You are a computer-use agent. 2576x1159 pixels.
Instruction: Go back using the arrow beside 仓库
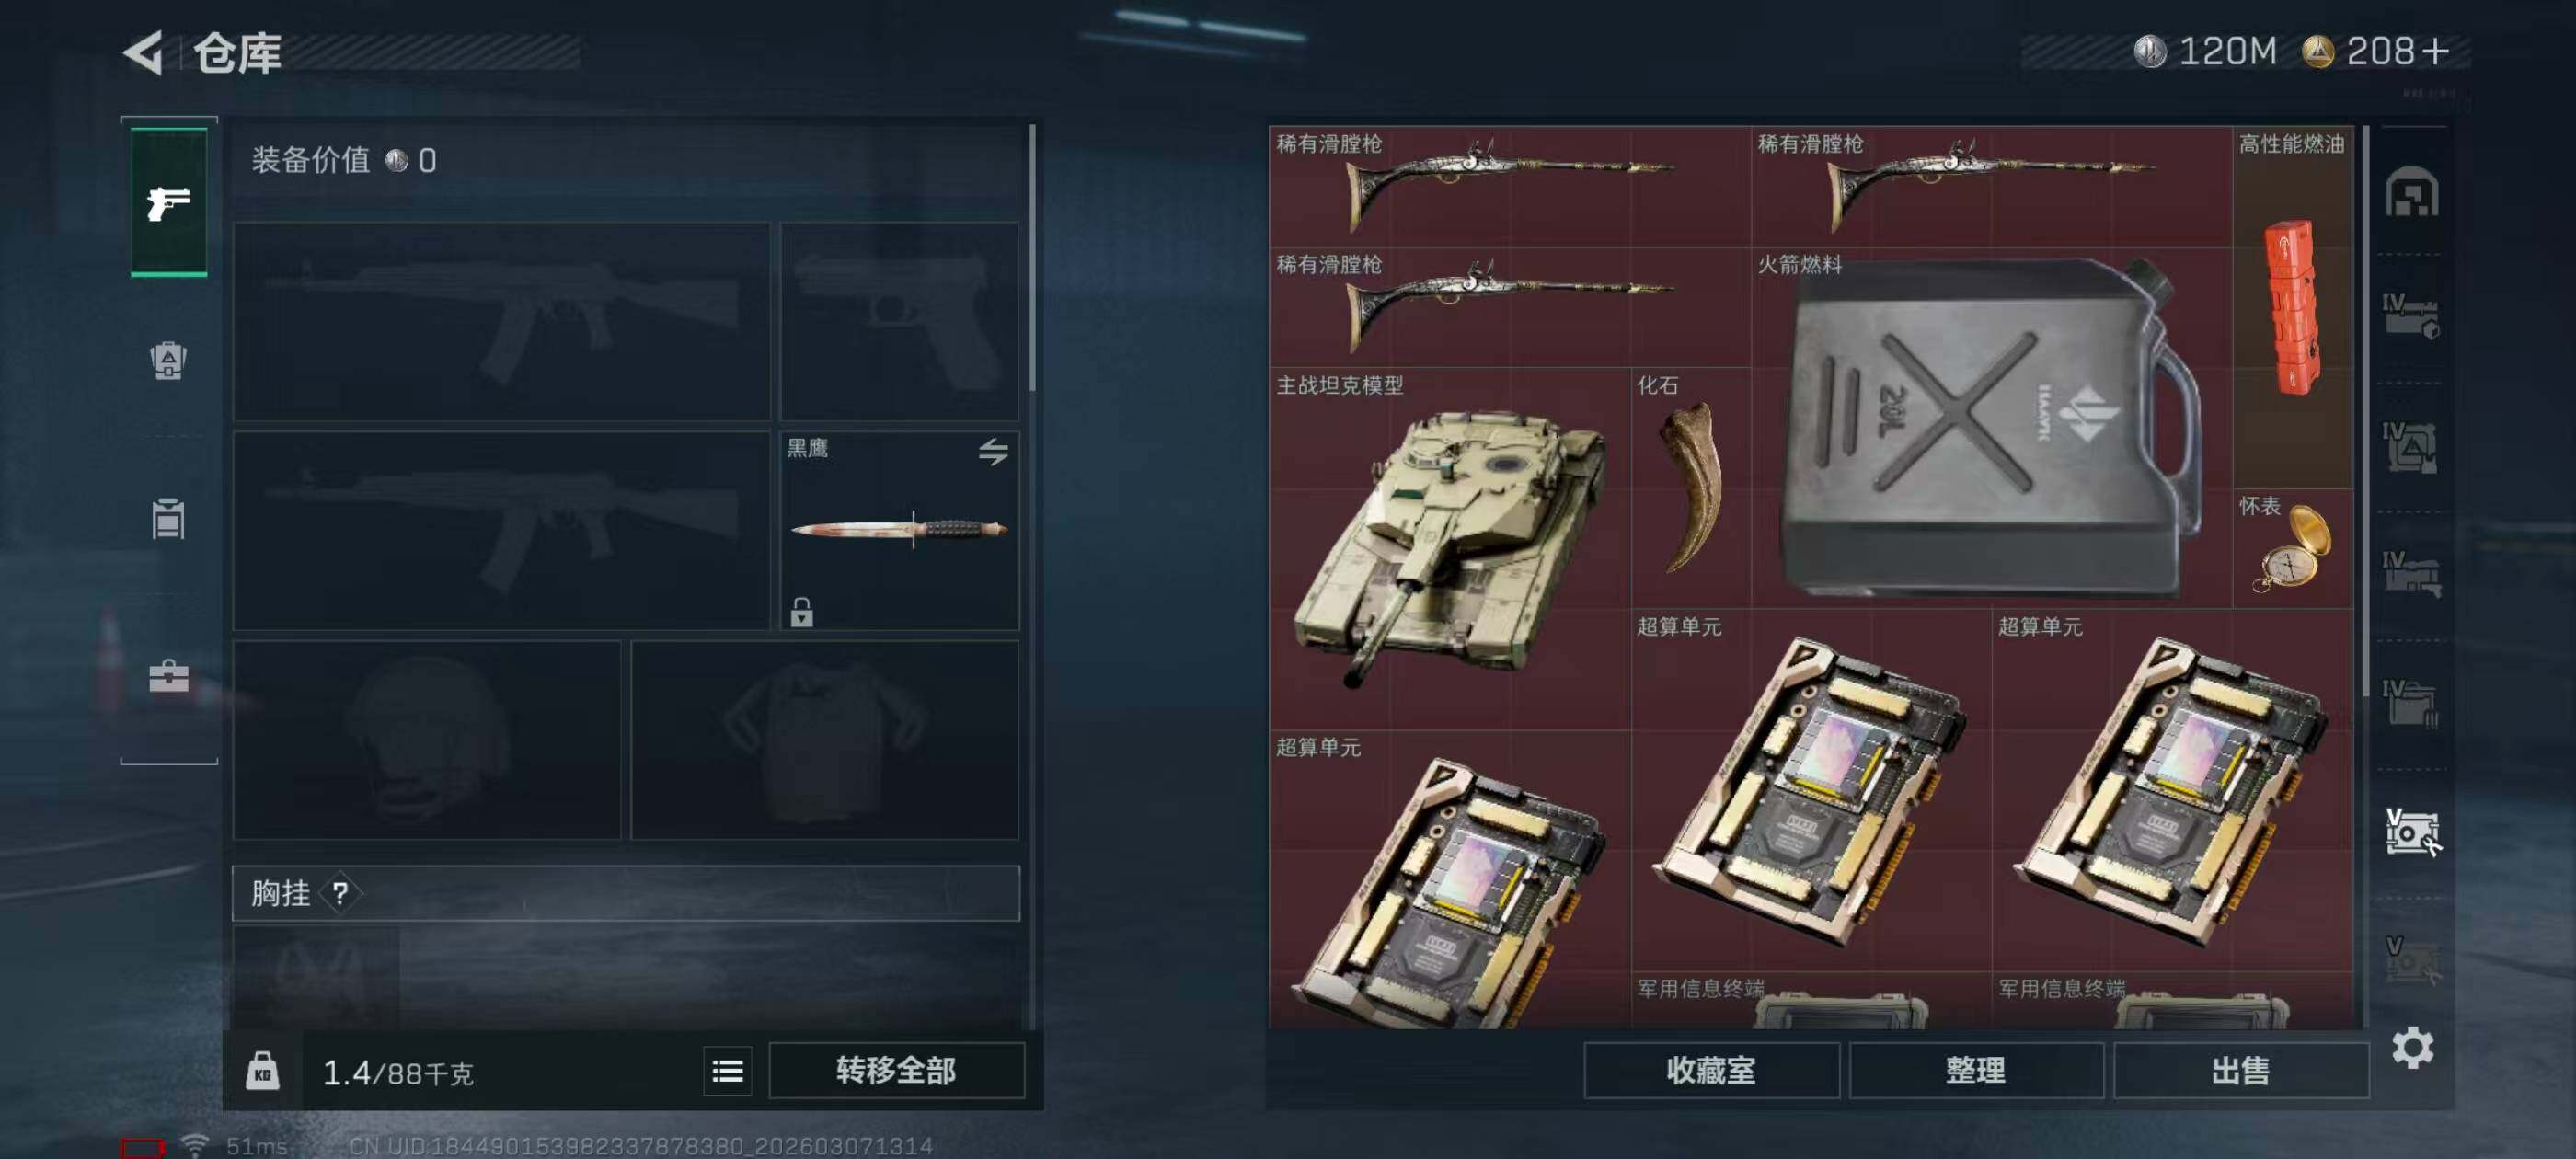[143, 52]
